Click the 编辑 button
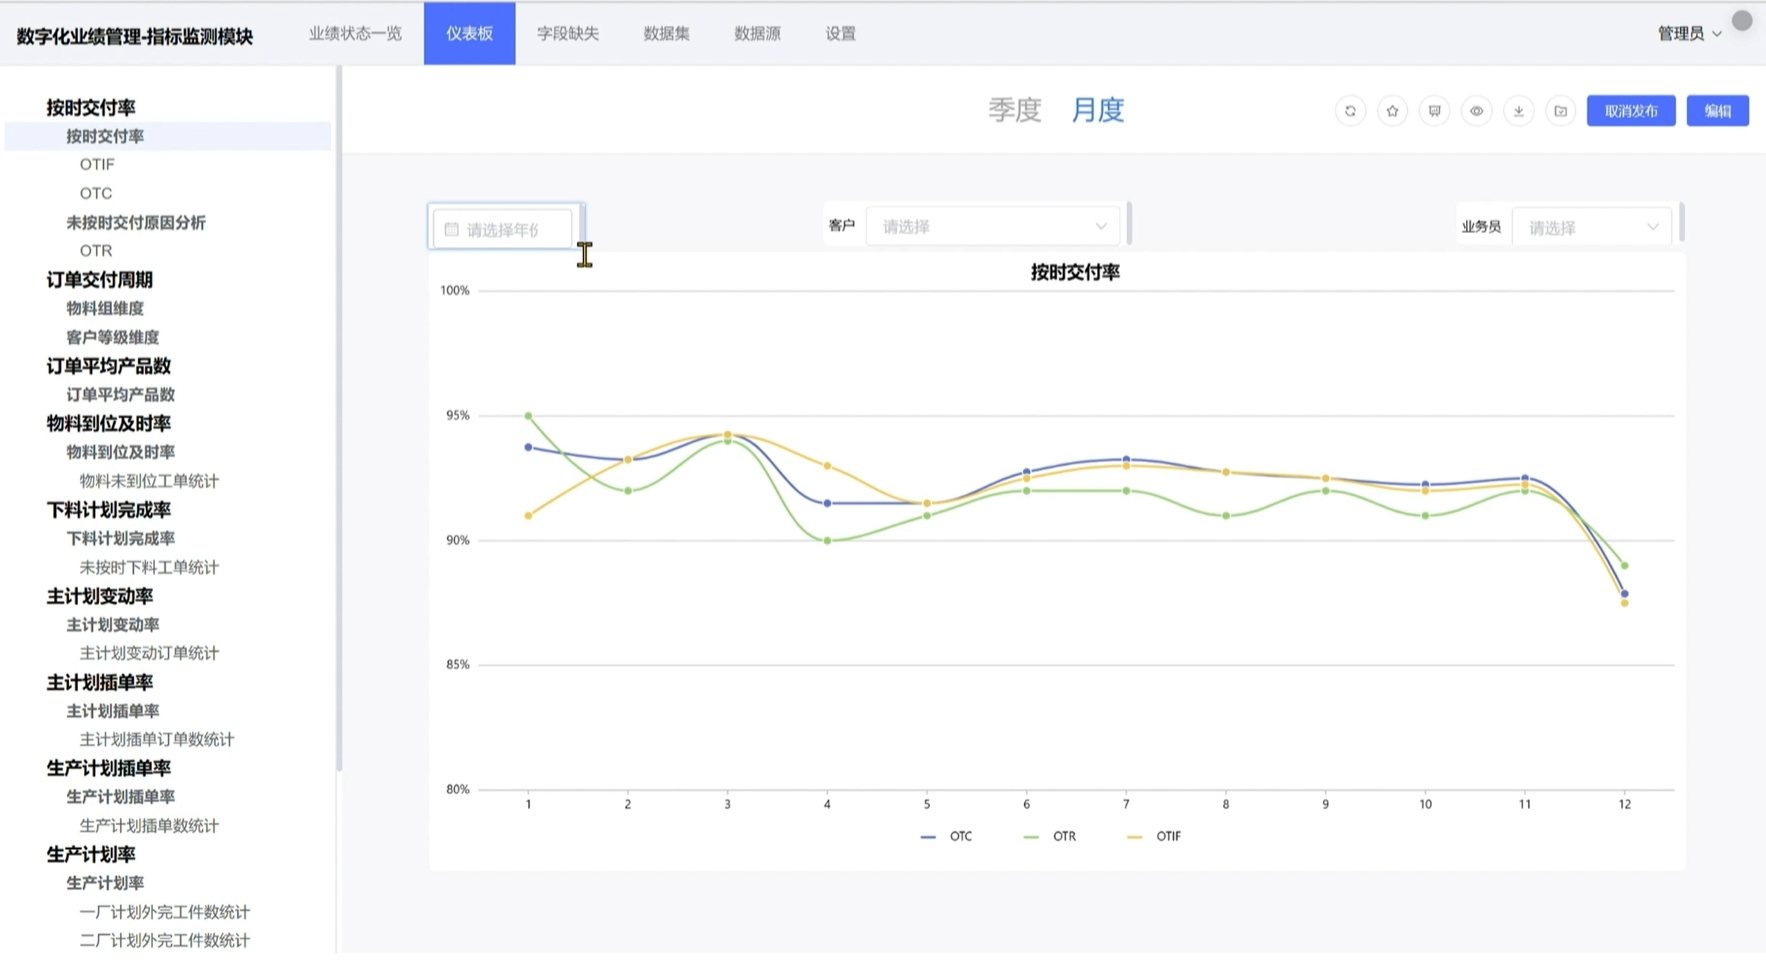 [x=1717, y=111]
